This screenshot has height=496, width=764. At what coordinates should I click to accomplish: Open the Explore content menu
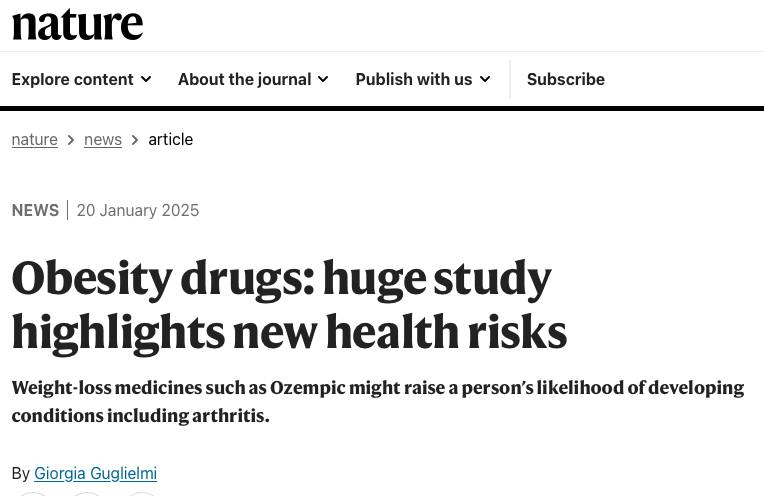point(72,79)
